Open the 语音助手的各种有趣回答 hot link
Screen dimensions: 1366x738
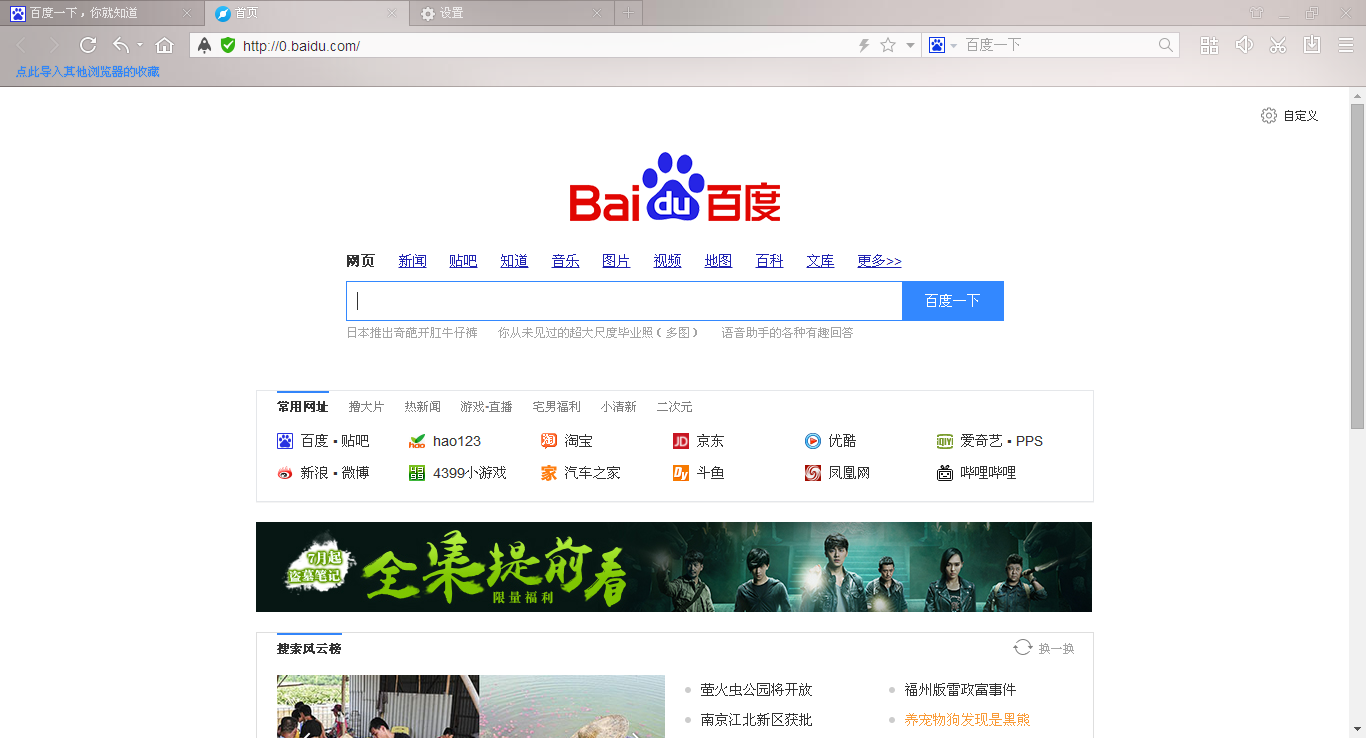787,333
